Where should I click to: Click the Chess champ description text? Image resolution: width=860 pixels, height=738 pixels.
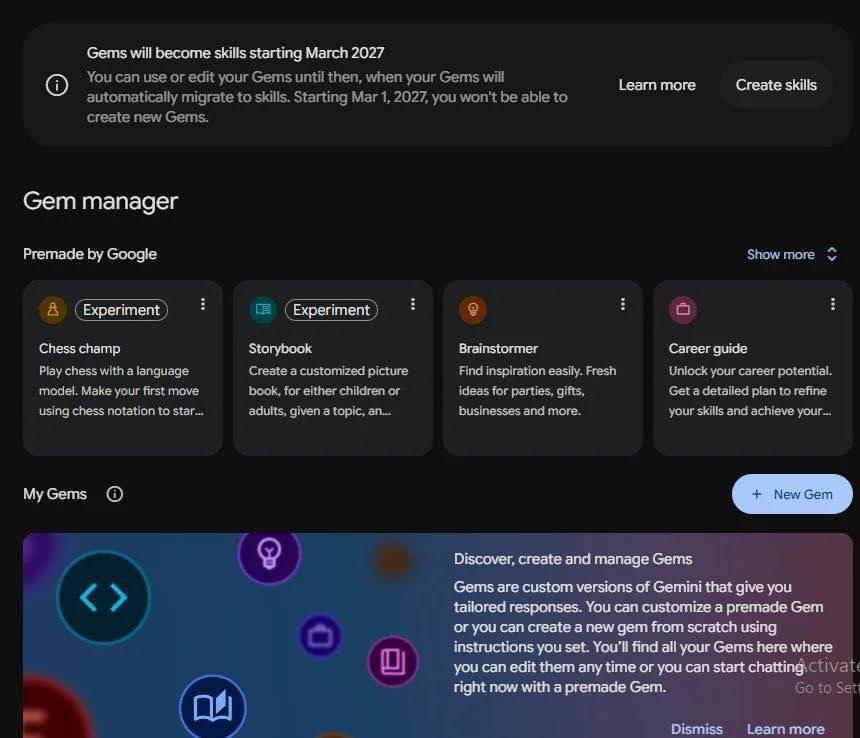[121, 391]
